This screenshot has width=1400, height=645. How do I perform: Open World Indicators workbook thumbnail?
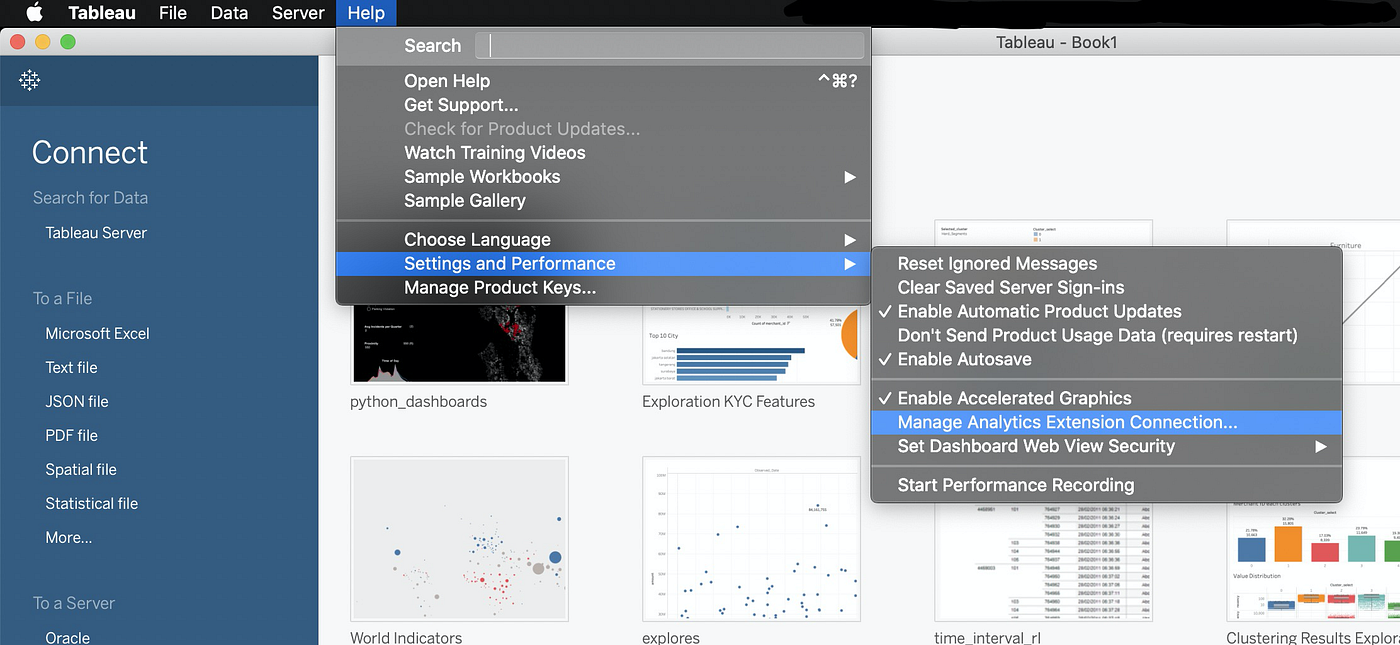(x=459, y=539)
